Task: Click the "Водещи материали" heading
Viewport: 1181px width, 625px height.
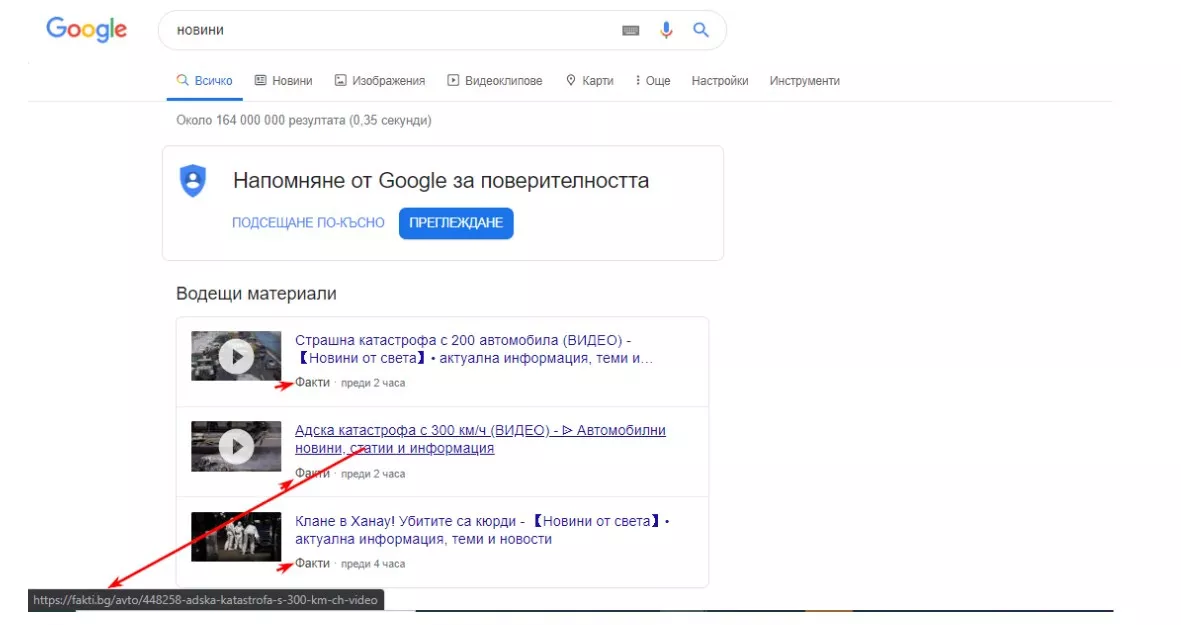Action: click(256, 294)
